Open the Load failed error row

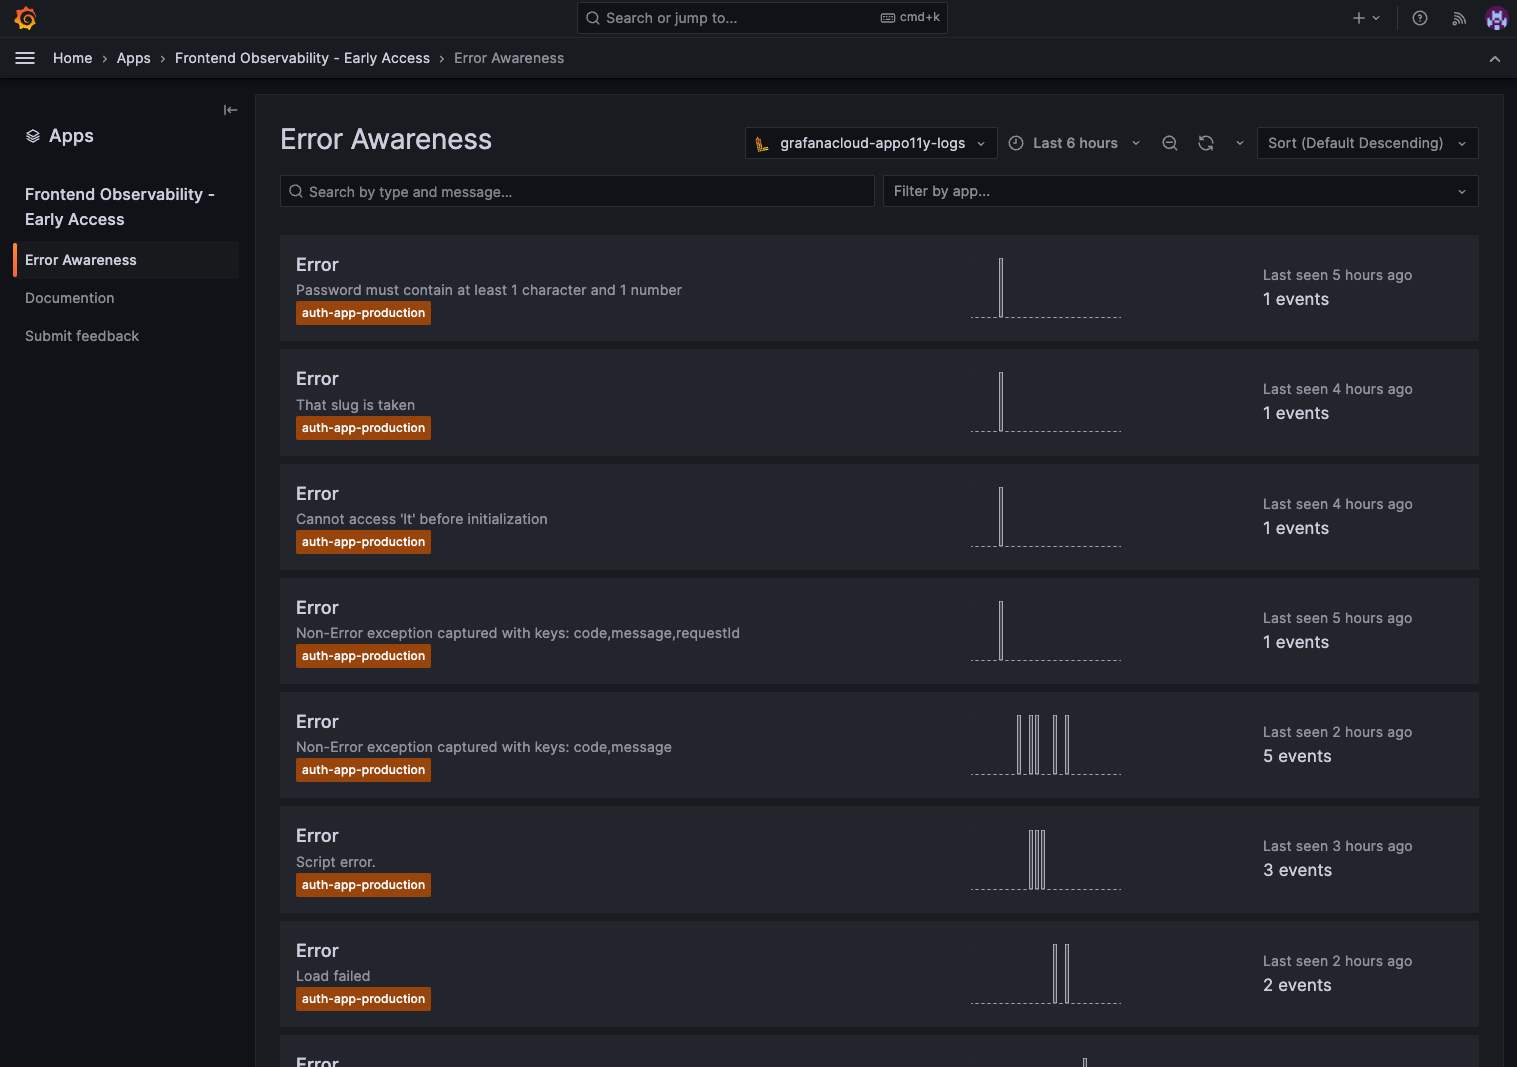(x=879, y=974)
